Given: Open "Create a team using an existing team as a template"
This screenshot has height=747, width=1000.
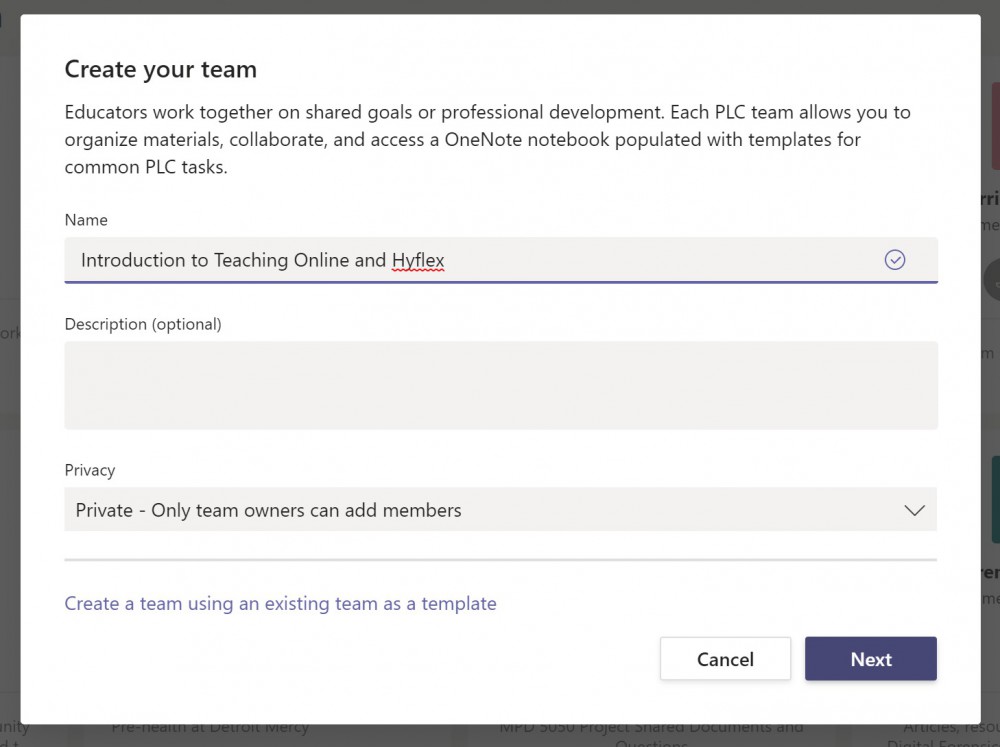Looking at the screenshot, I should pos(280,603).
